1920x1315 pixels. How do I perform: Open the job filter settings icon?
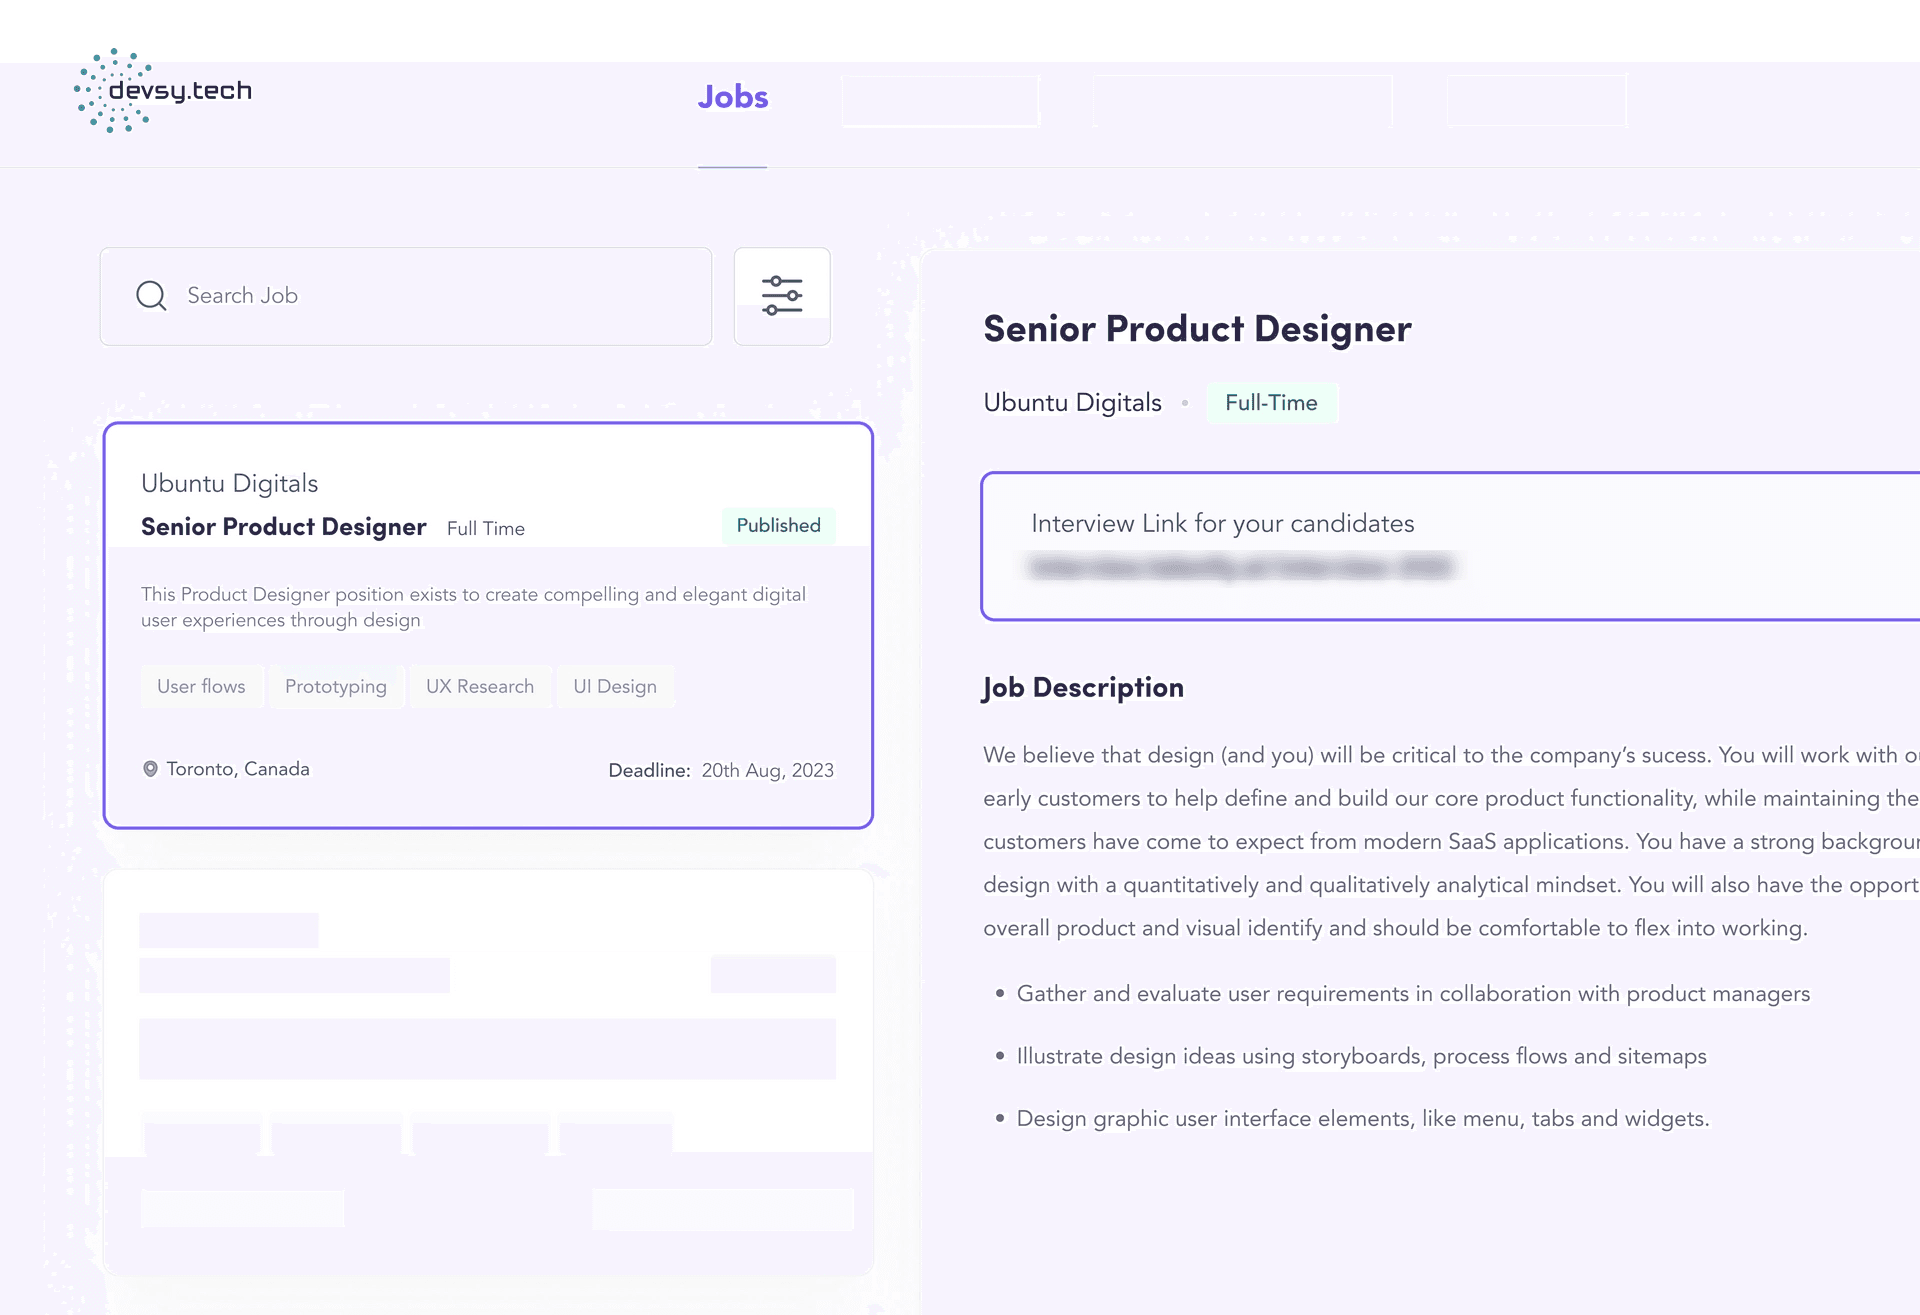pos(782,296)
